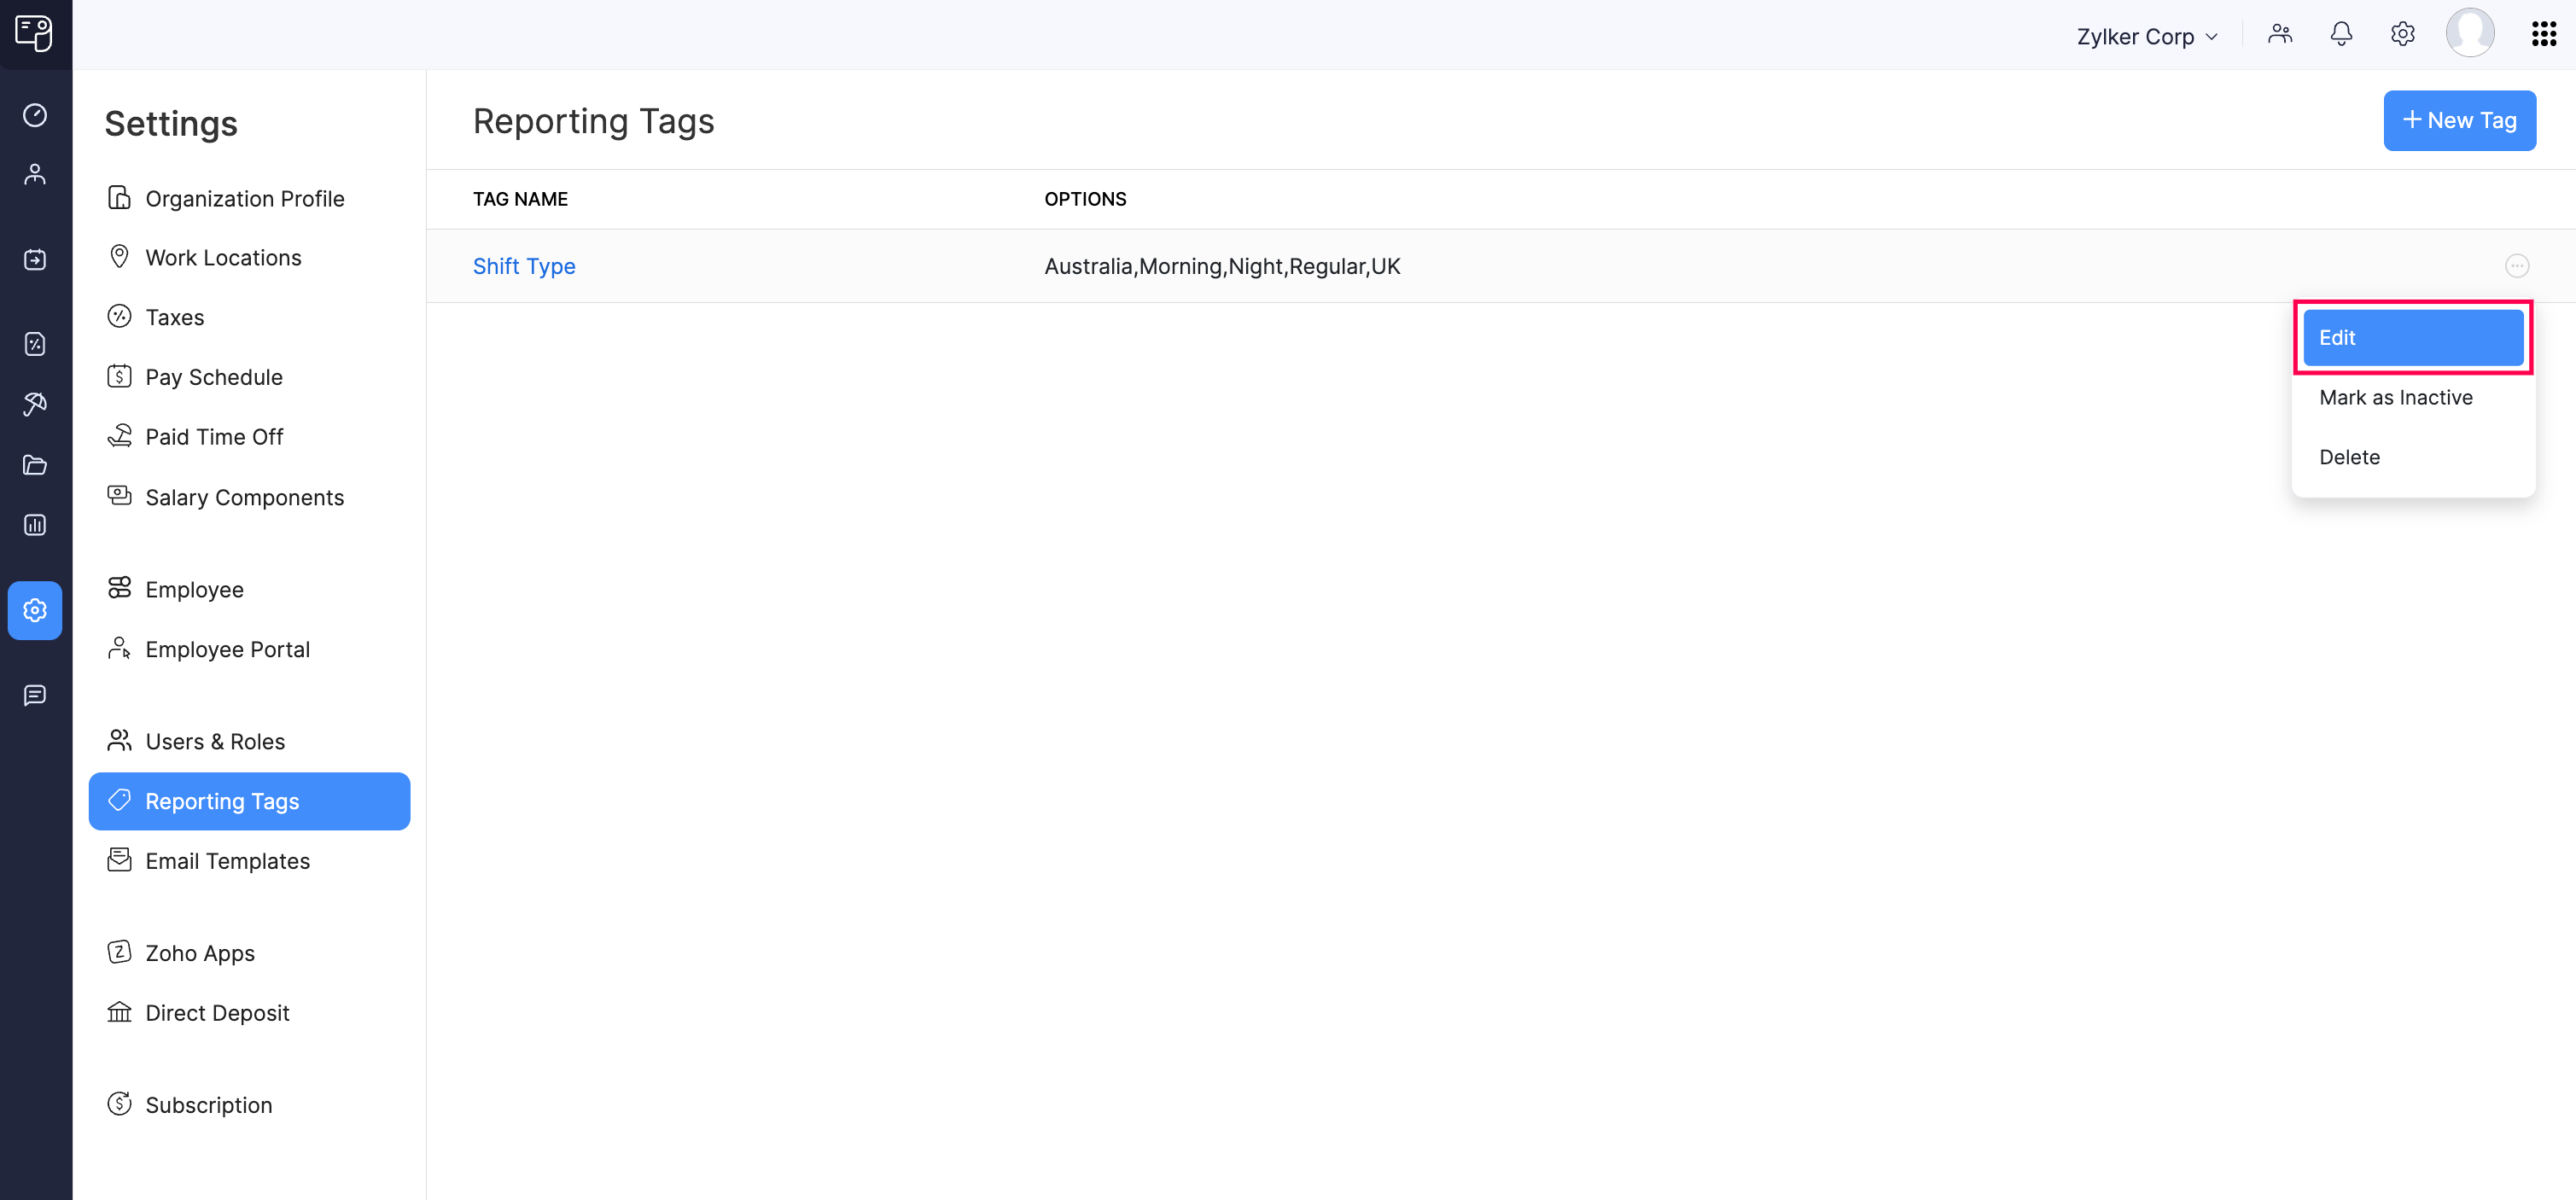Click the TAG NAME column header

click(520, 199)
